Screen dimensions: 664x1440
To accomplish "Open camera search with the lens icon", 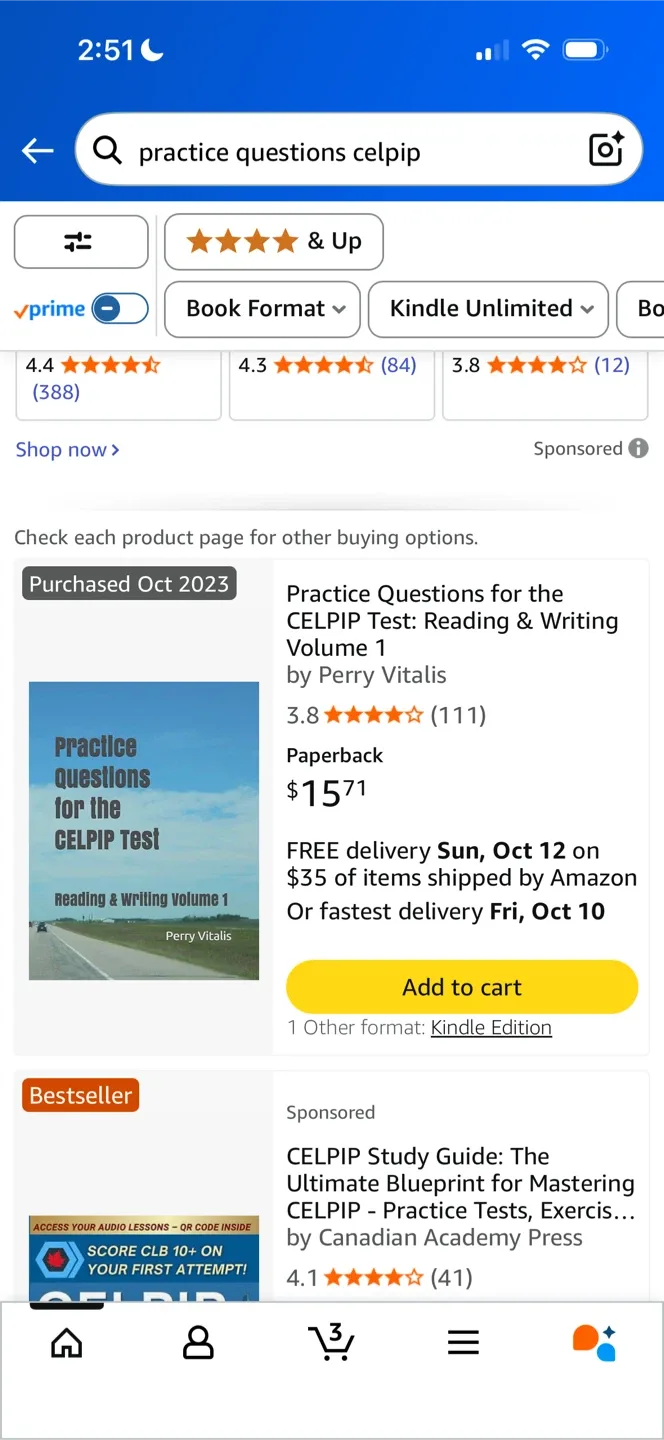I will (606, 150).
